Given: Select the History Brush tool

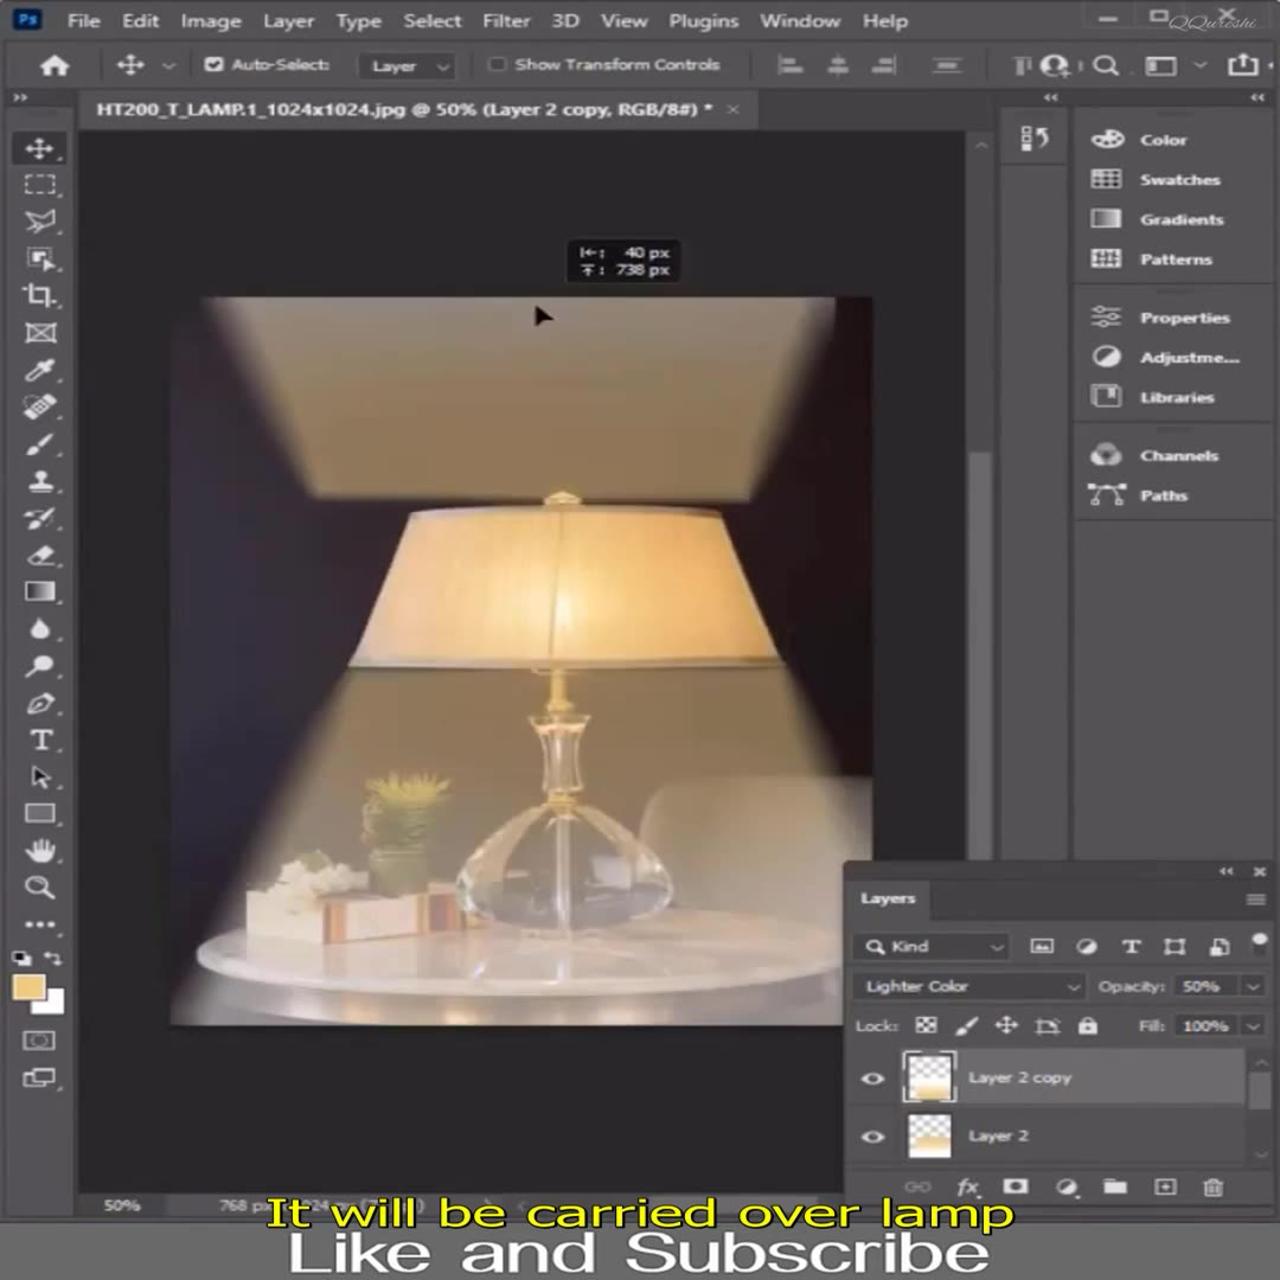Looking at the screenshot, I should pyautogui.click(x=40, y=518).
